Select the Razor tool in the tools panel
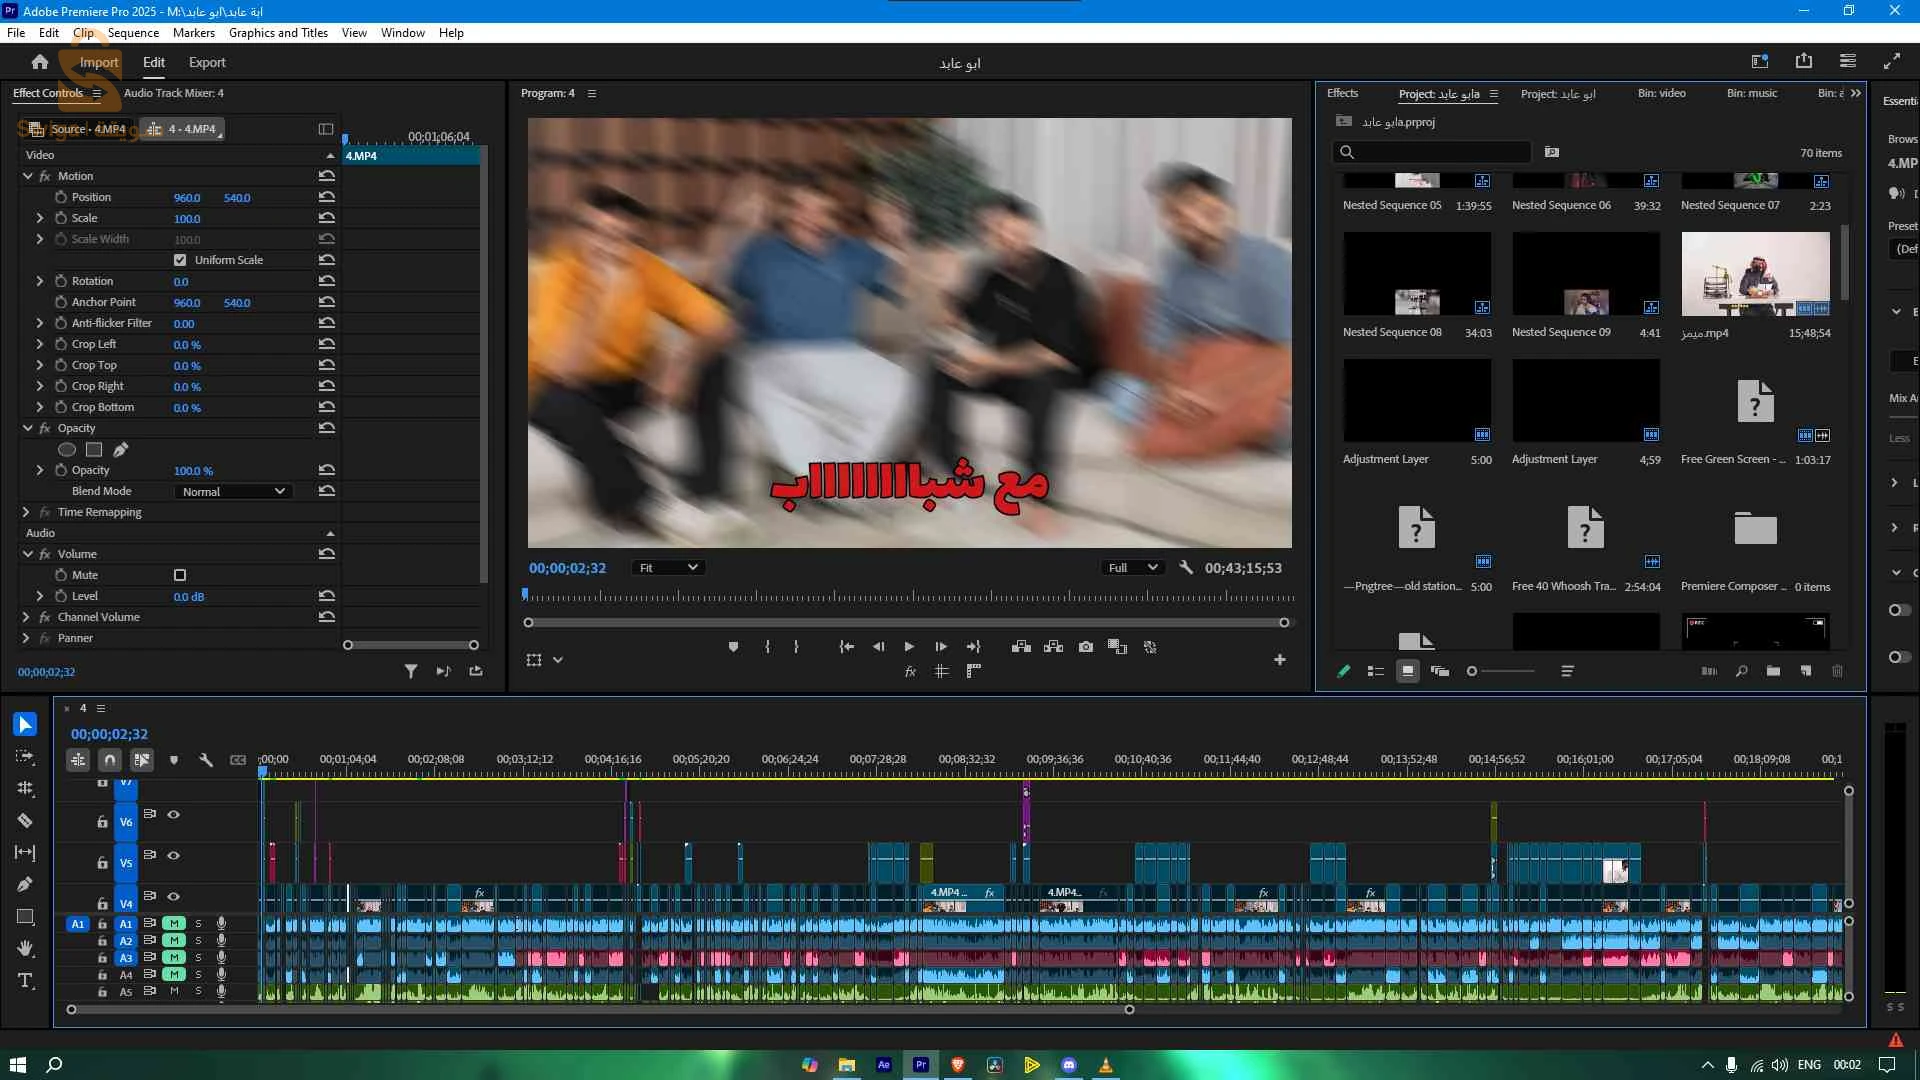Image resolution: width=1920 pixels, height=1080 pixels. [x=25, y=820]
